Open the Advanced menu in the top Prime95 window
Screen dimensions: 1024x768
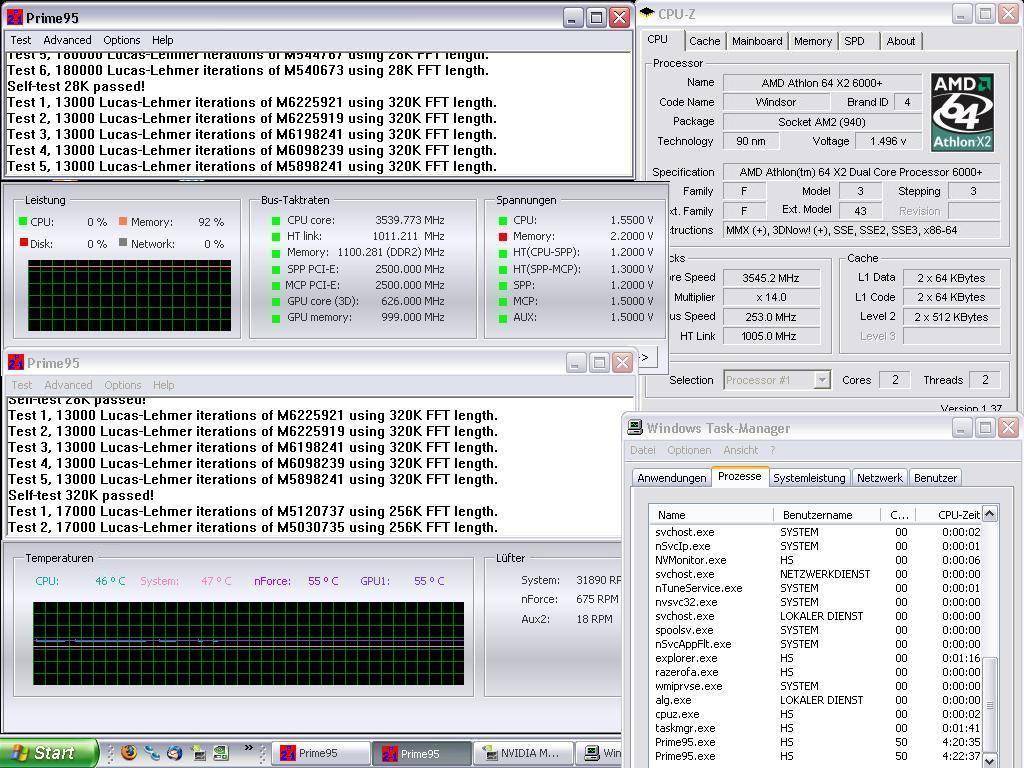(67, 40)
